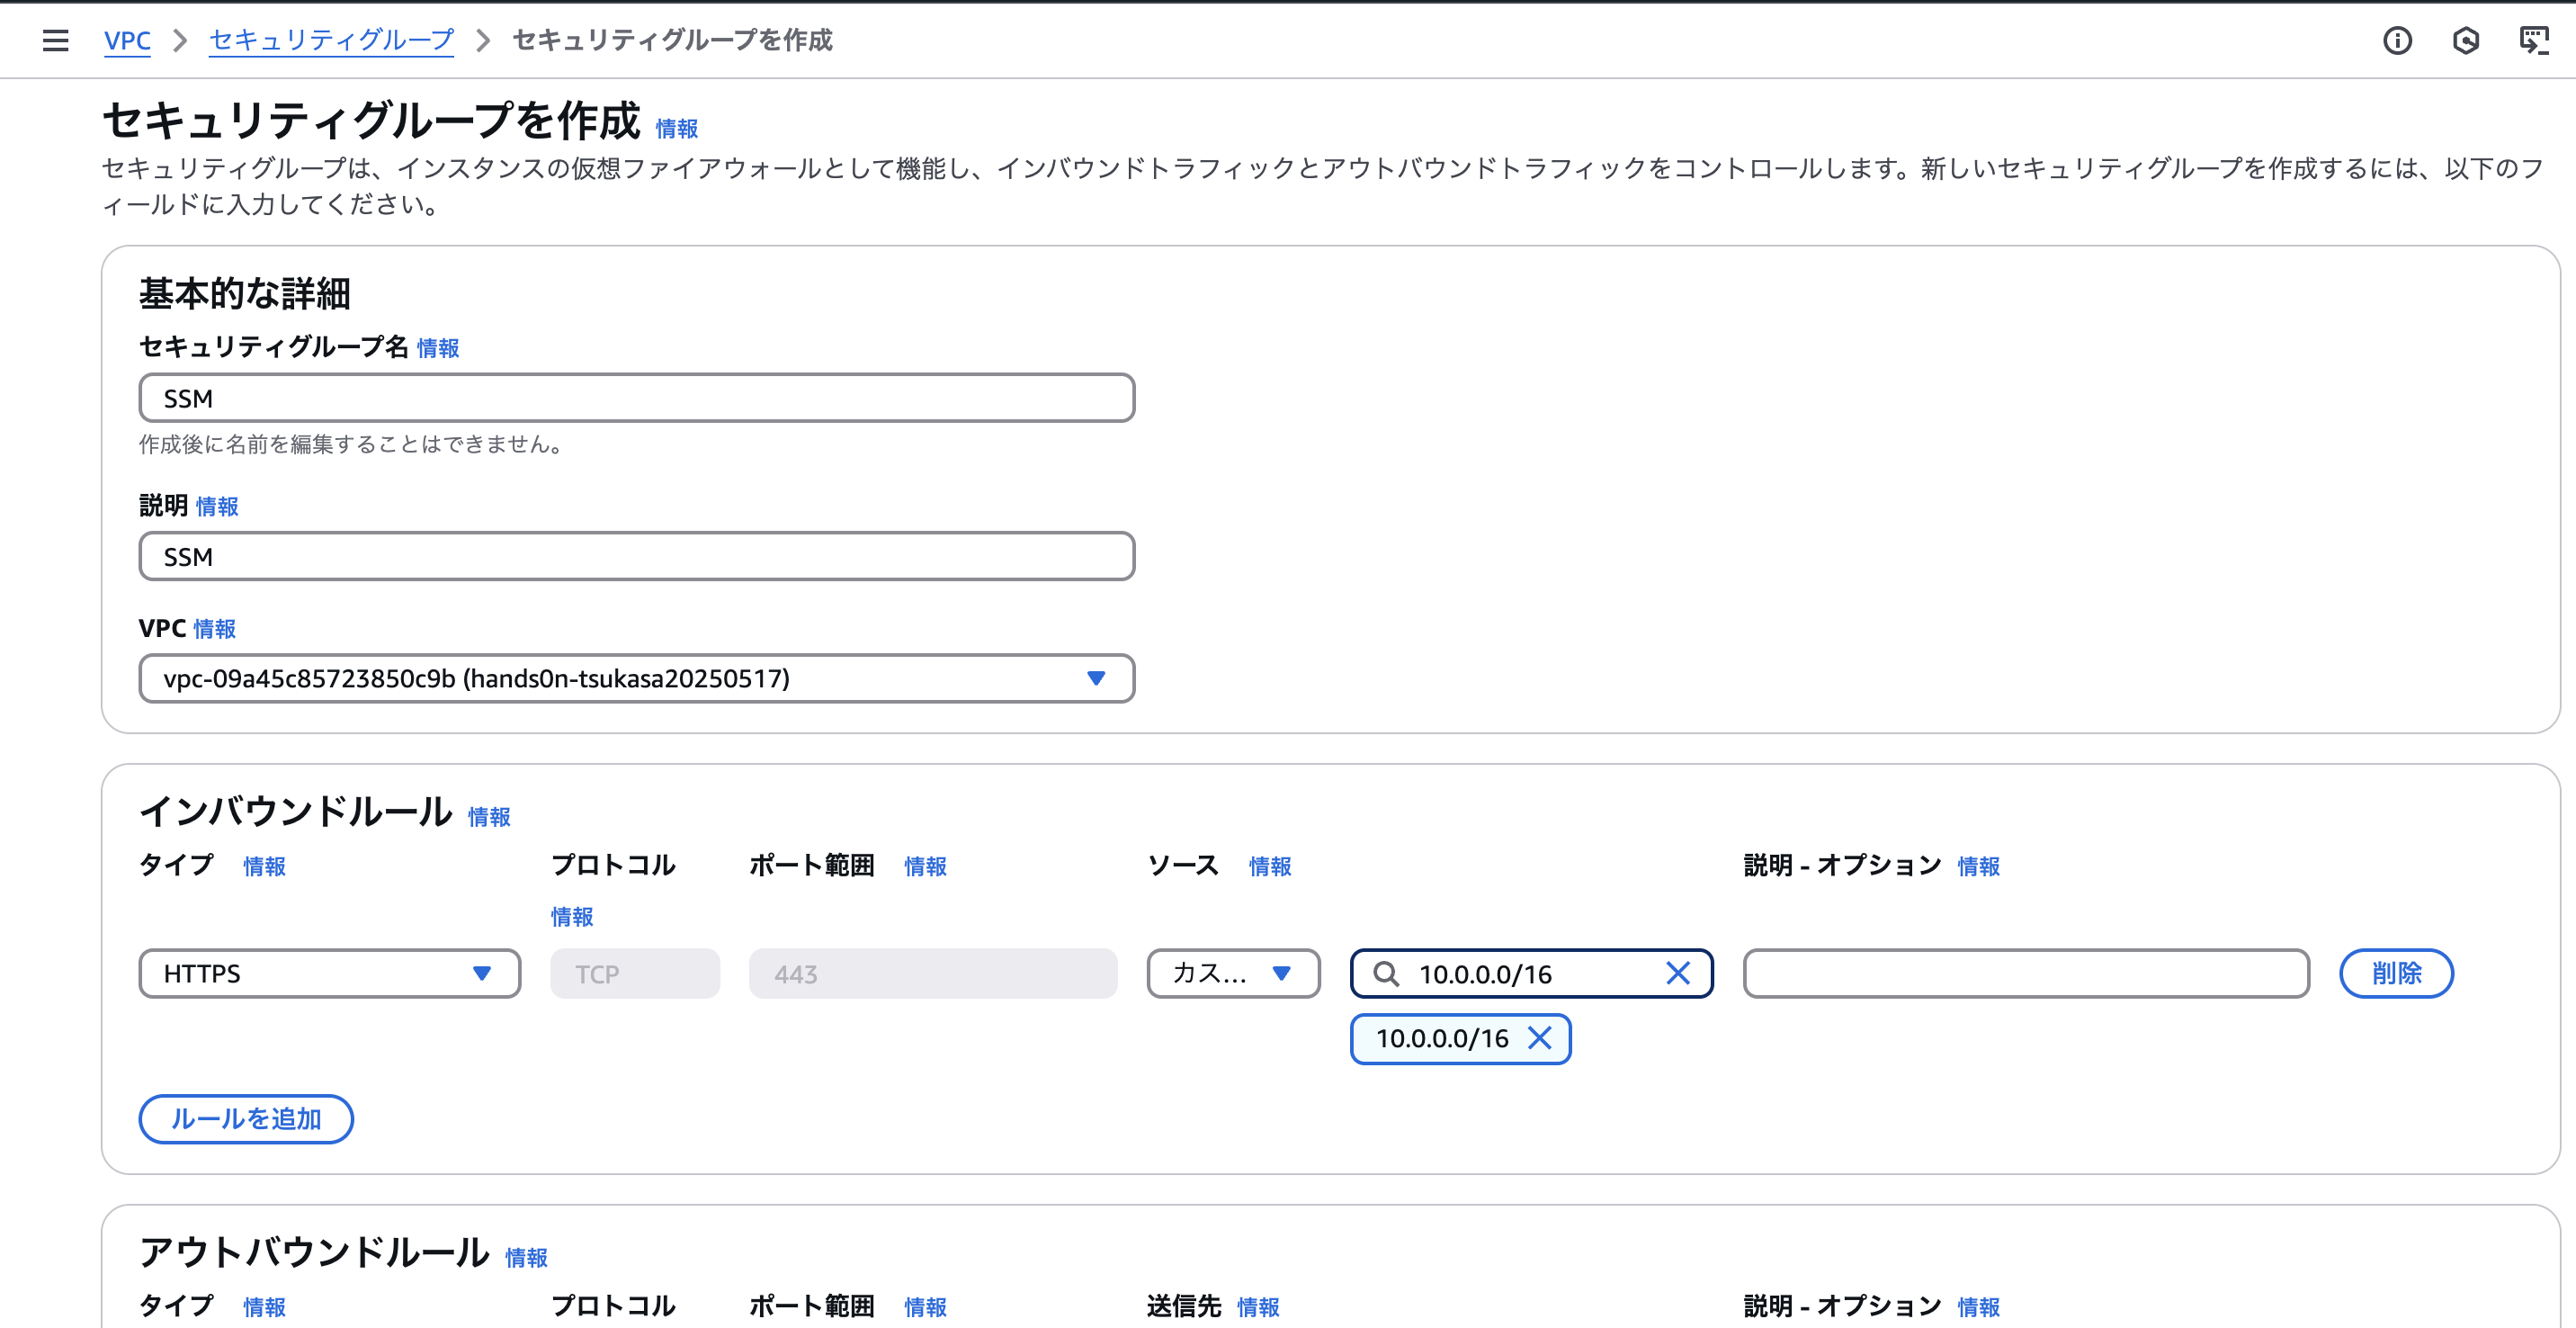Open the hamburger navigation menu
Screen dimensions: 2576x1328
point(56,40)
